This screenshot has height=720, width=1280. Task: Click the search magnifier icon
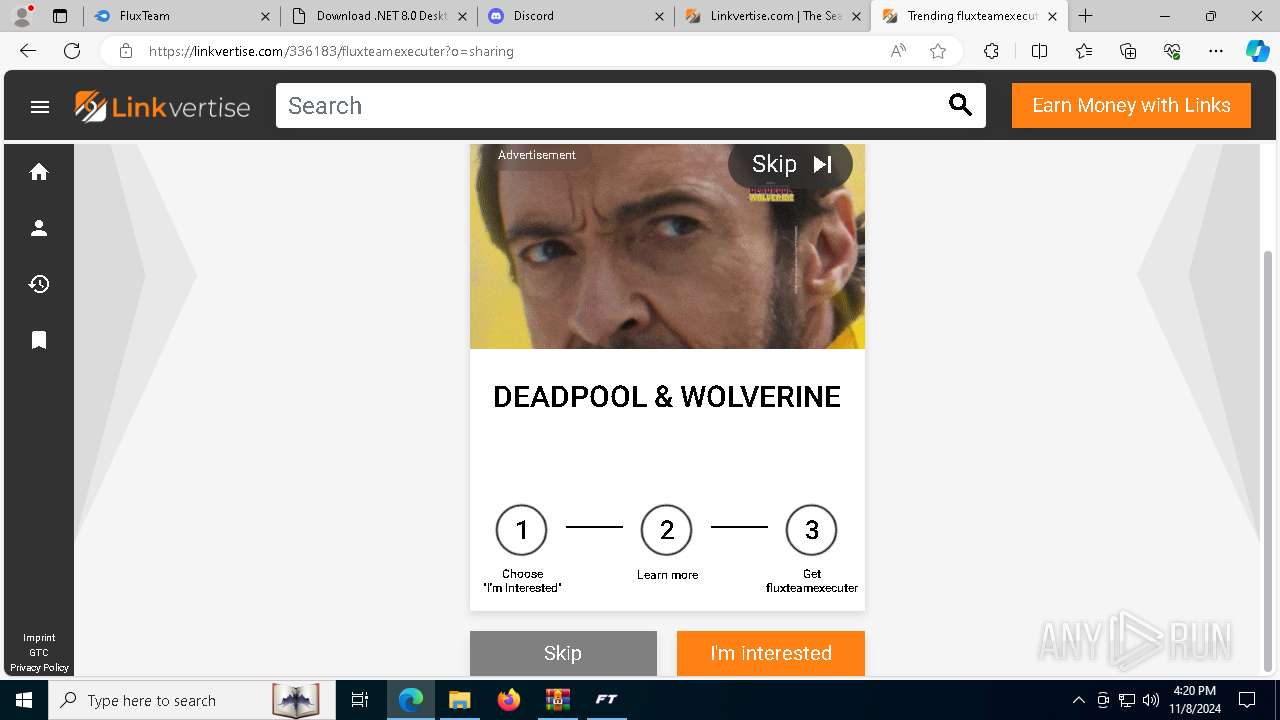pos(960,105)
